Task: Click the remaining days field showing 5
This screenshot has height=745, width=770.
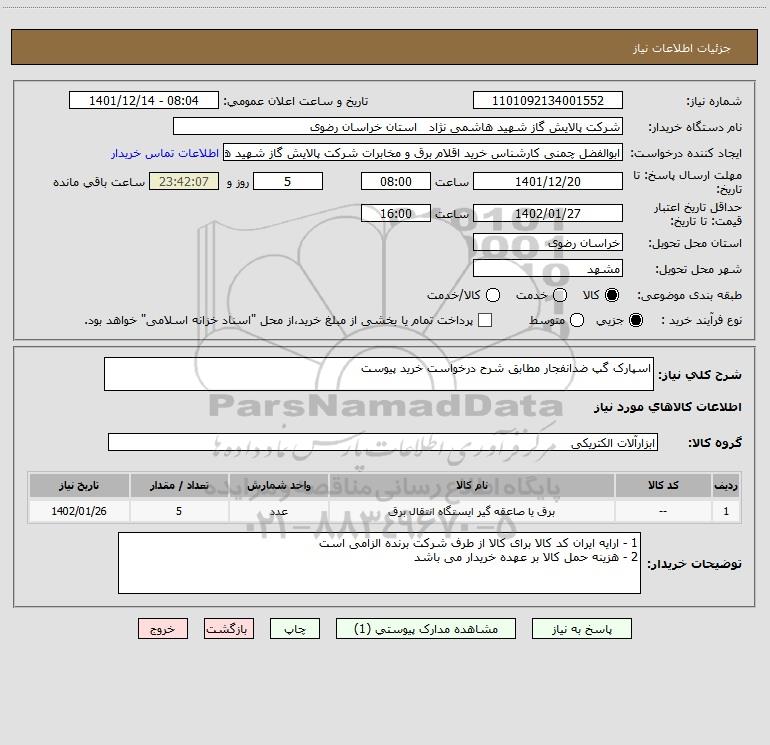Action: 288,181
